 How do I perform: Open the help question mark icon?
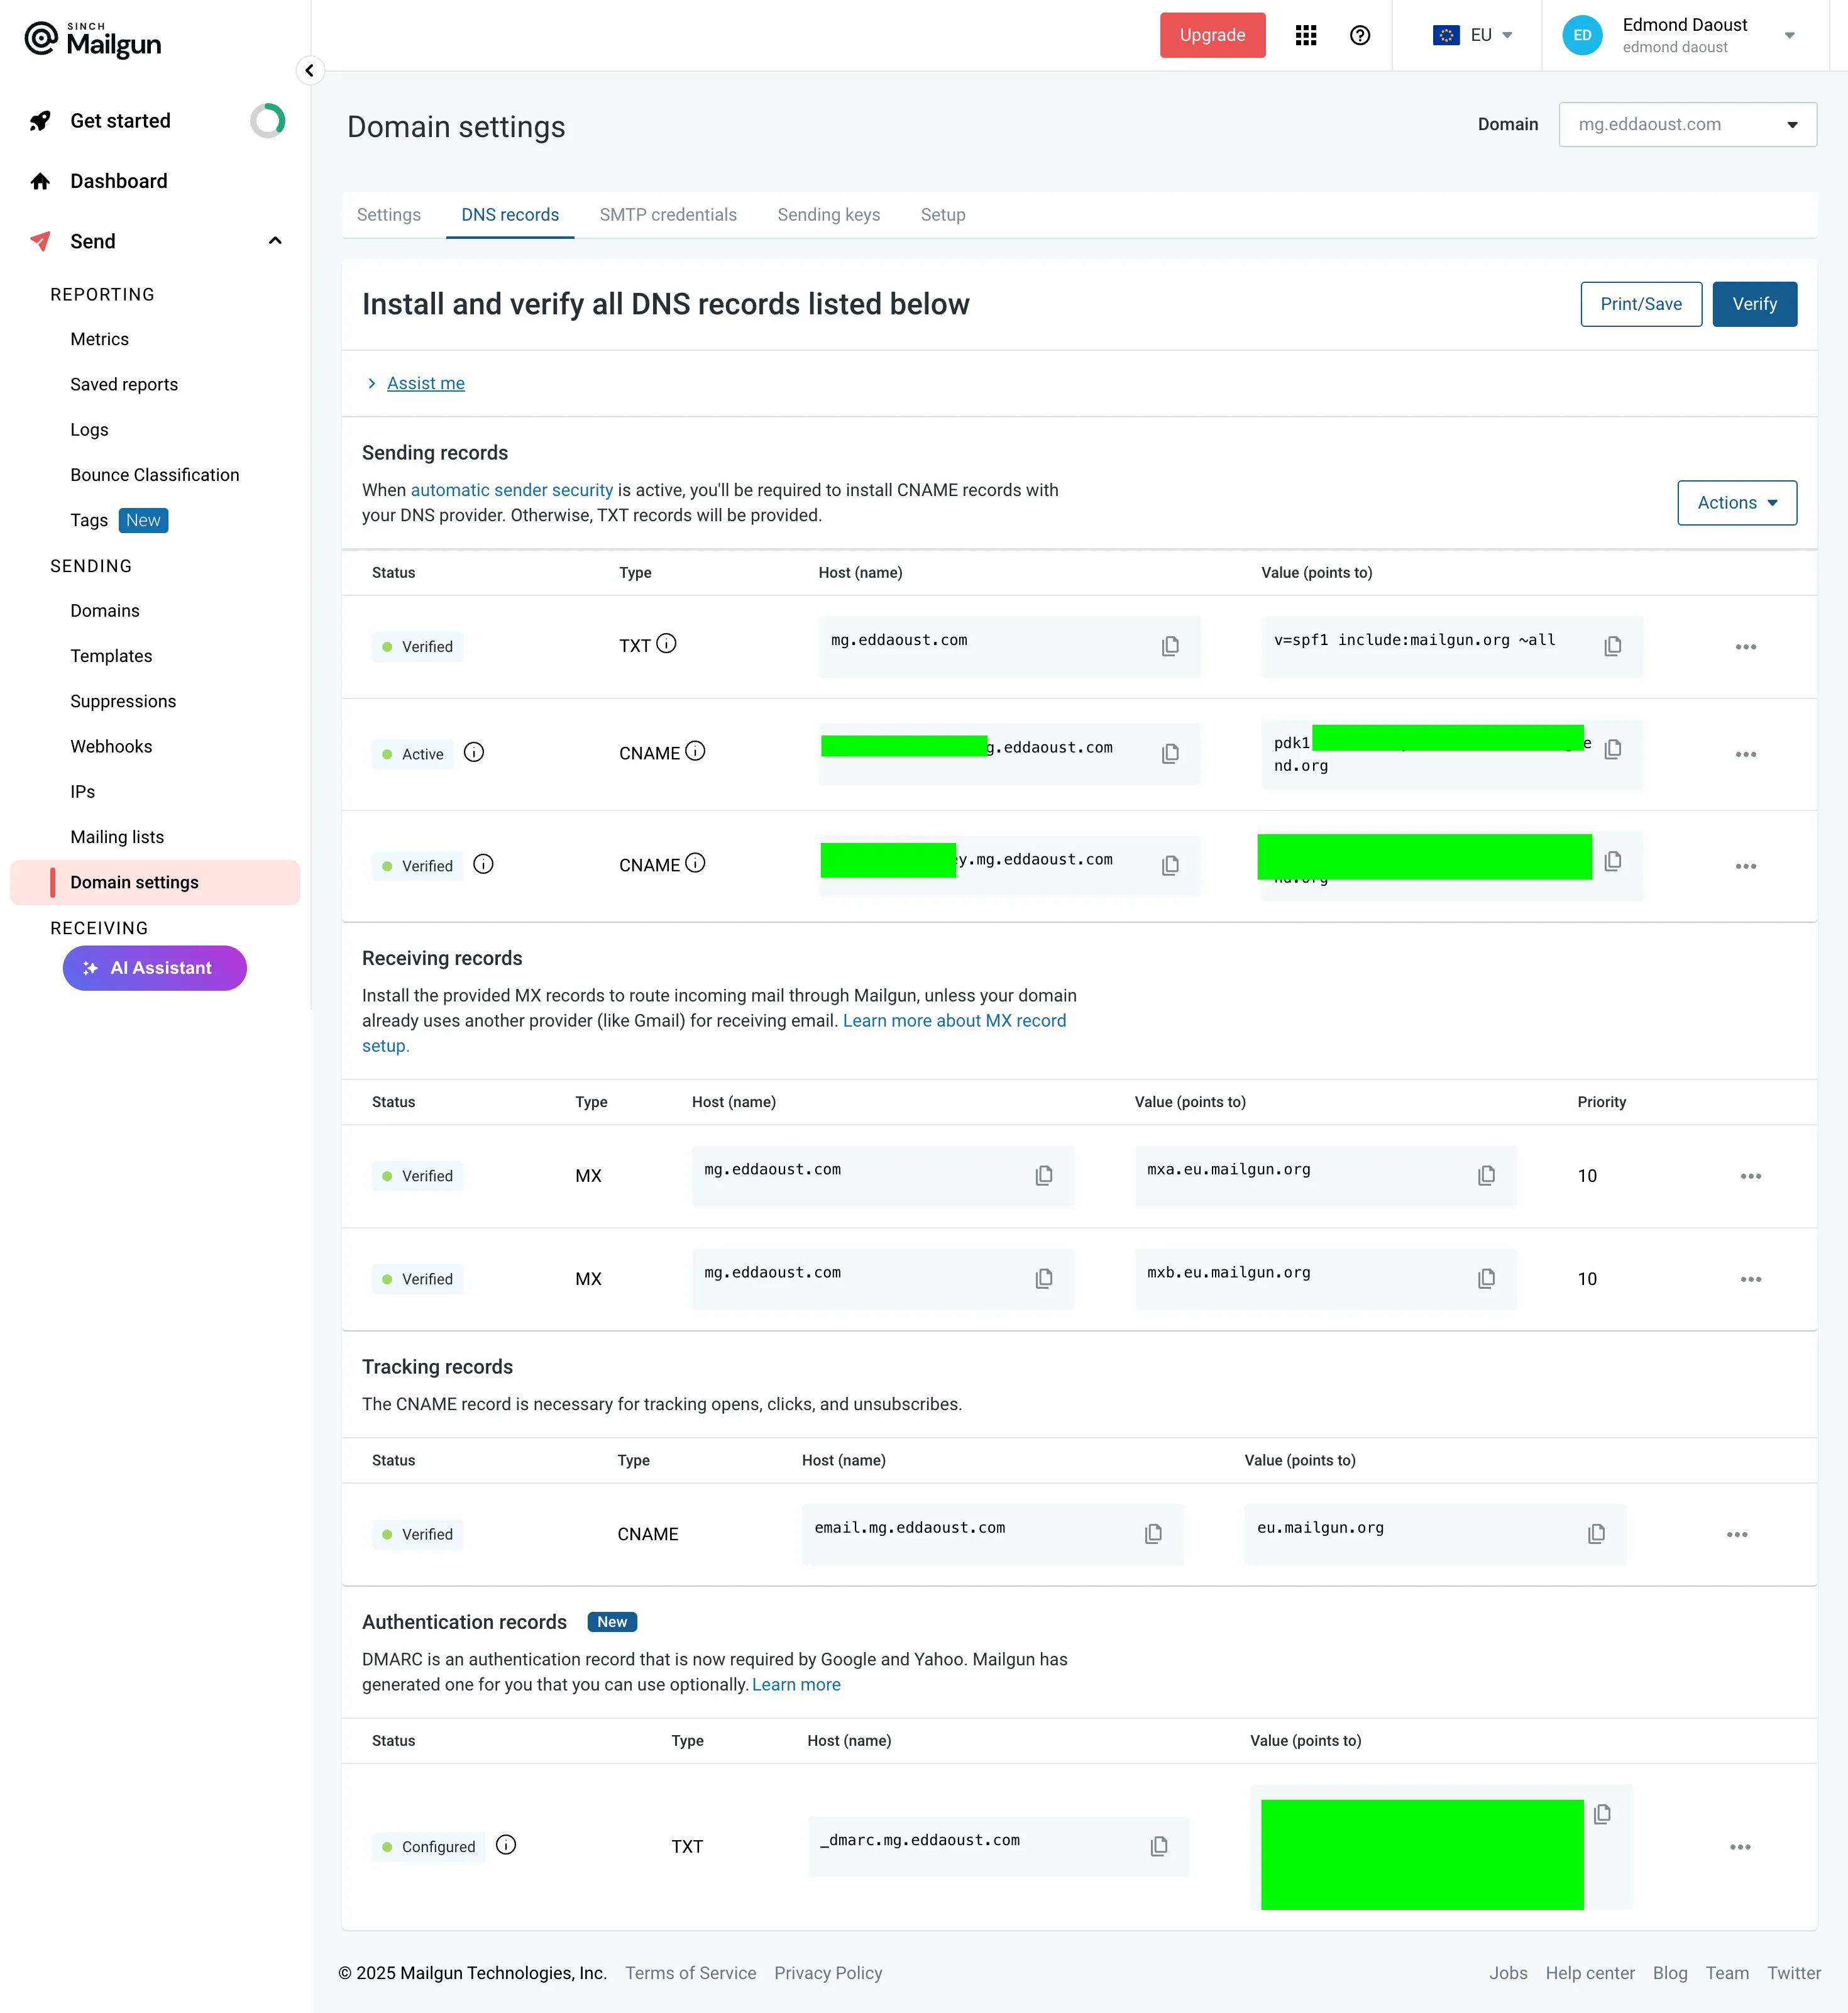point(1359,35)
